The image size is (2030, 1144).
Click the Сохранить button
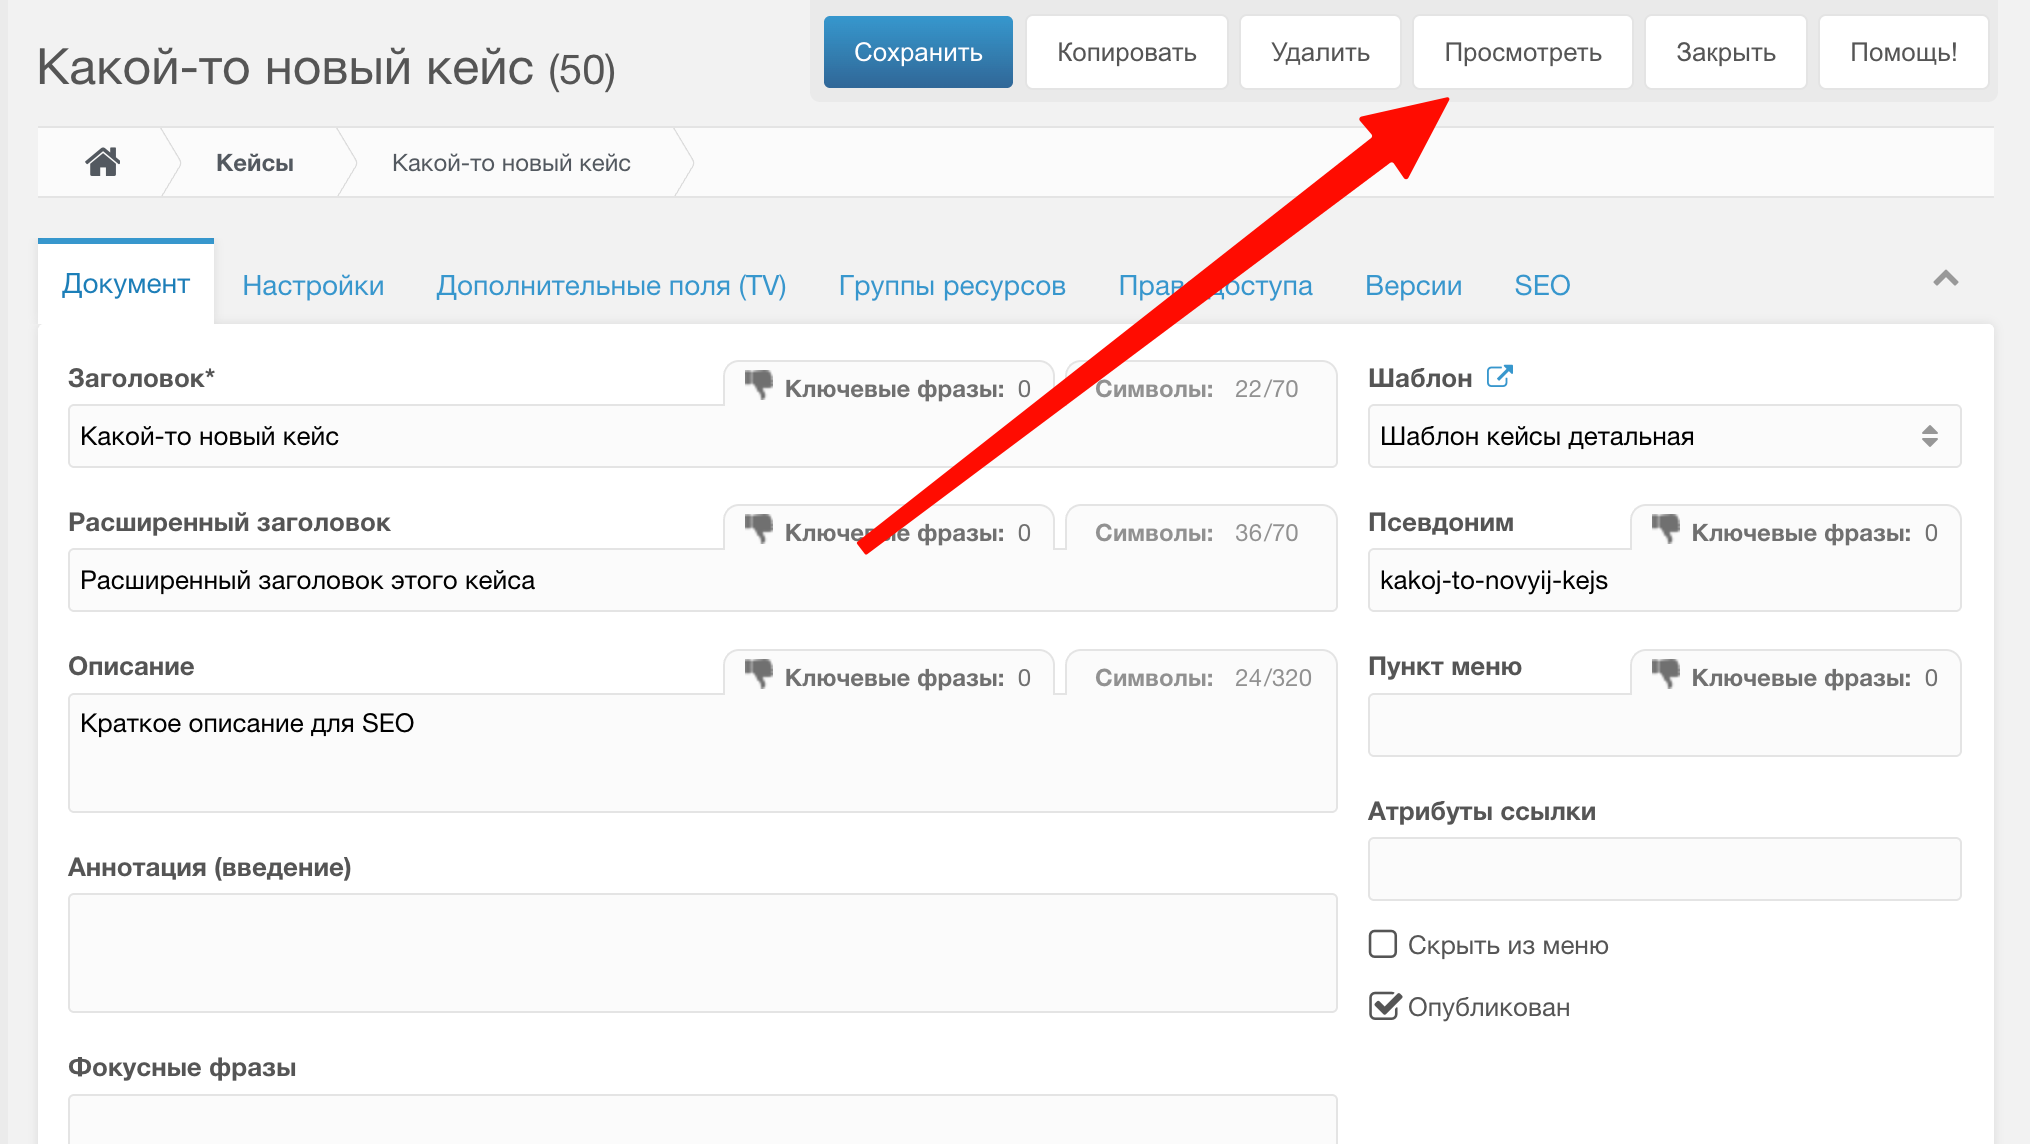coord(917,52)
